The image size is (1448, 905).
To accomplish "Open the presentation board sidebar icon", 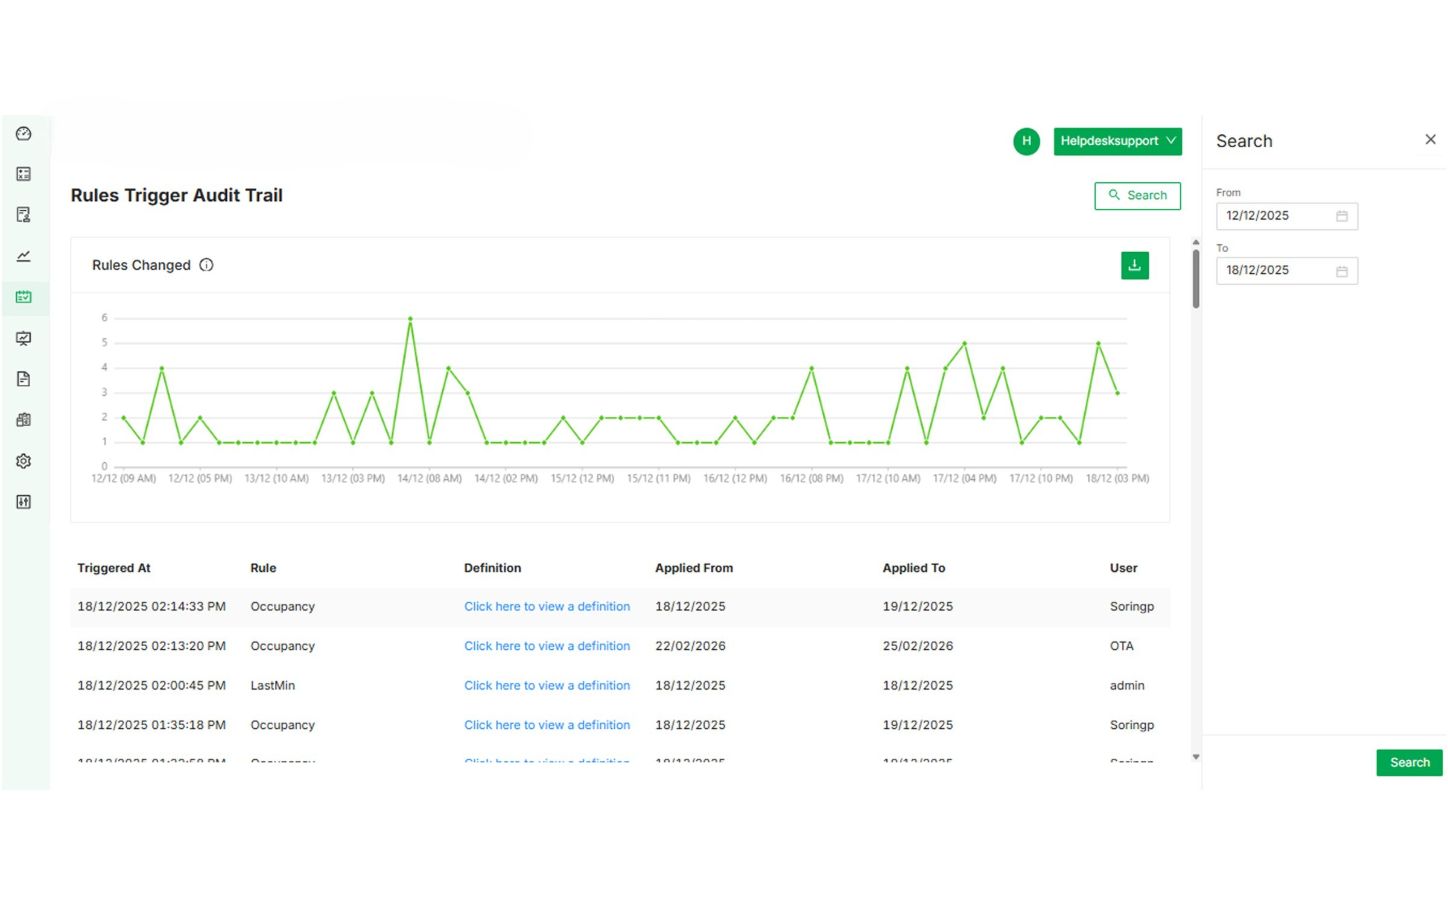I will 24,339.
